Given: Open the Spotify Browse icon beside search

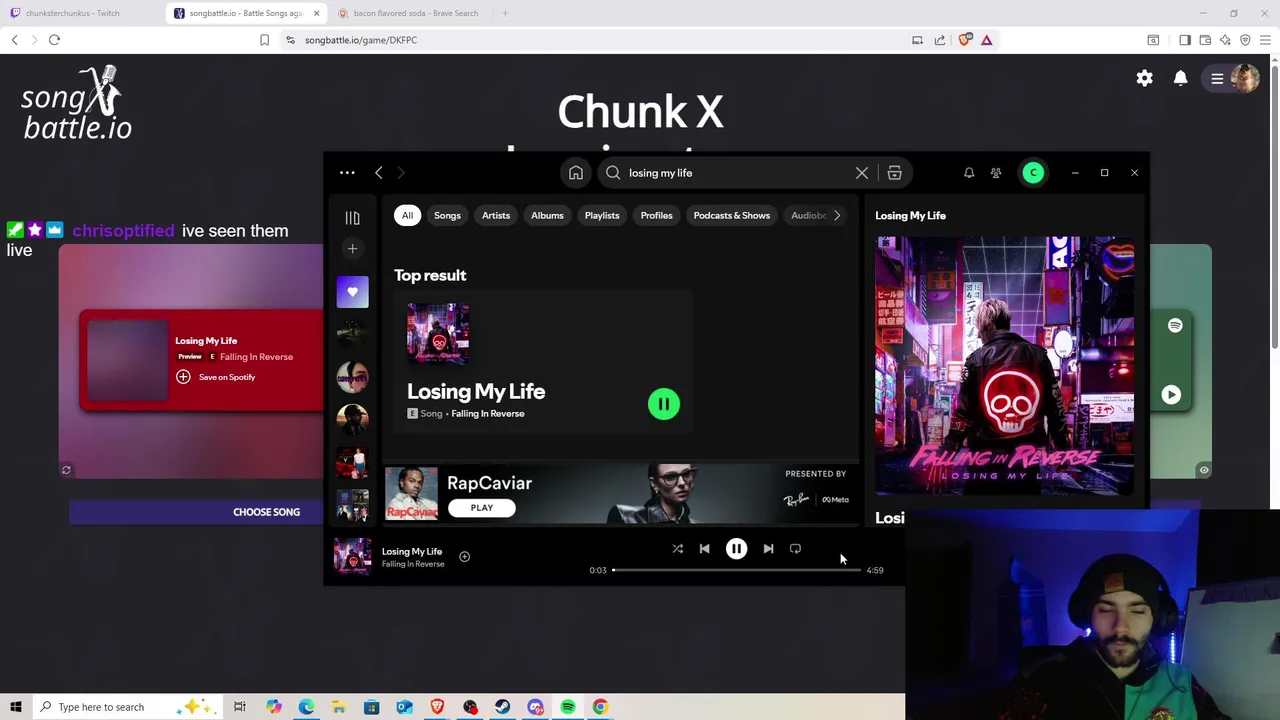Looking at the screenshot, I should click(894, 173).
